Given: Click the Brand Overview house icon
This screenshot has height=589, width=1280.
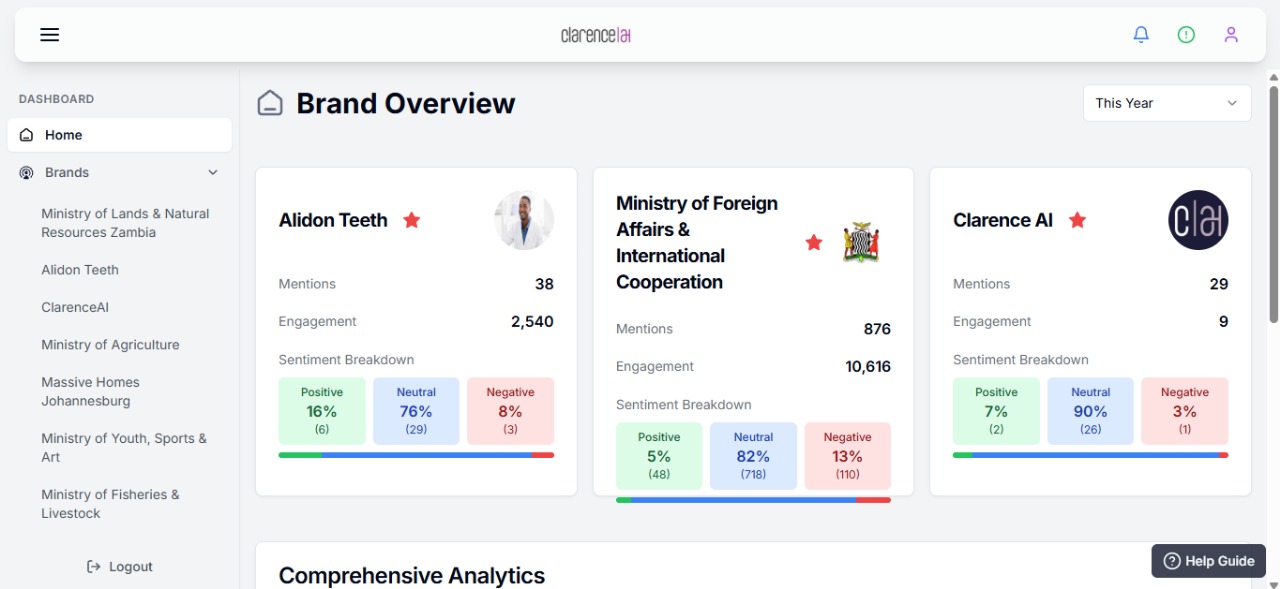Looking at the screenshot, I should point(270,102).
